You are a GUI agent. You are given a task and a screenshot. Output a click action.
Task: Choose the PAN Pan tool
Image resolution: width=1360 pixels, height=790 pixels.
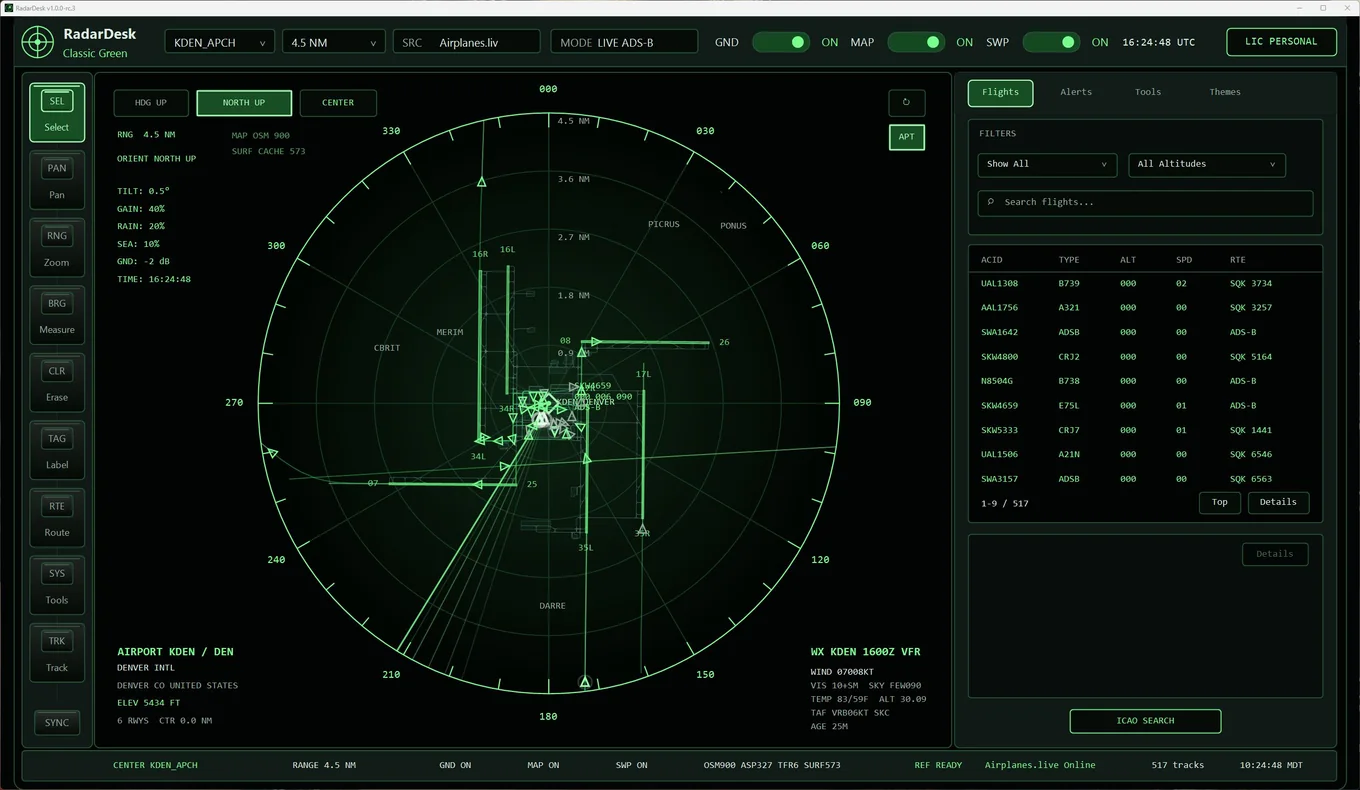coord(57,180)
